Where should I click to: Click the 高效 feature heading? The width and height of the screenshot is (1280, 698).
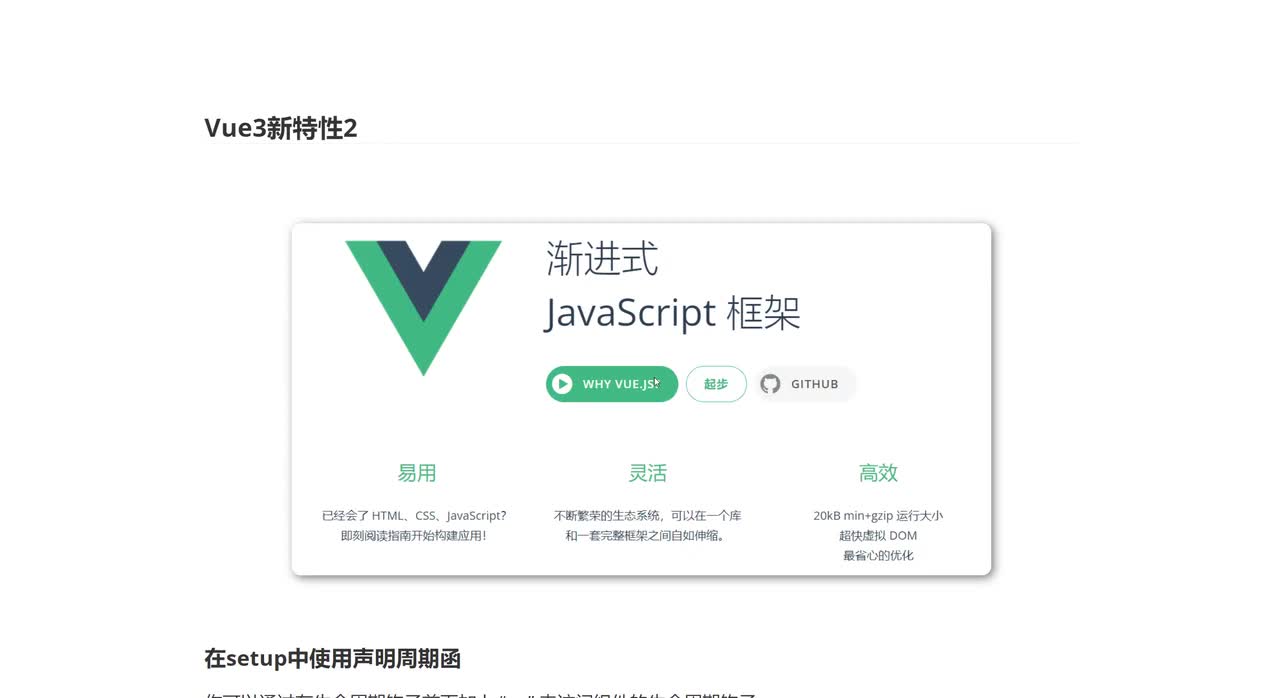point(878,473)
